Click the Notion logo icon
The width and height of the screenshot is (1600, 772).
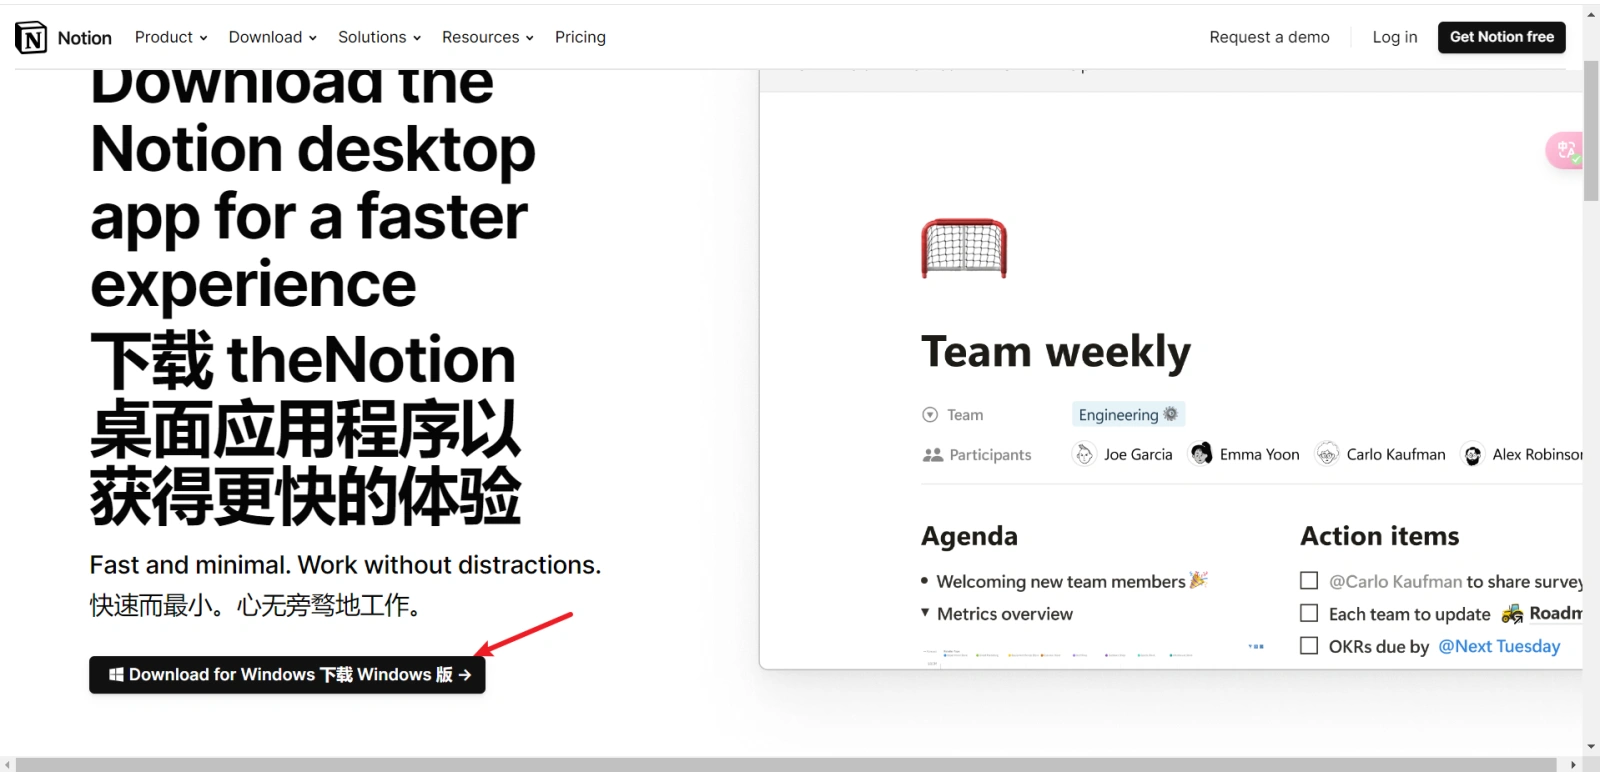pyautogui.click(x=31, y=37)
